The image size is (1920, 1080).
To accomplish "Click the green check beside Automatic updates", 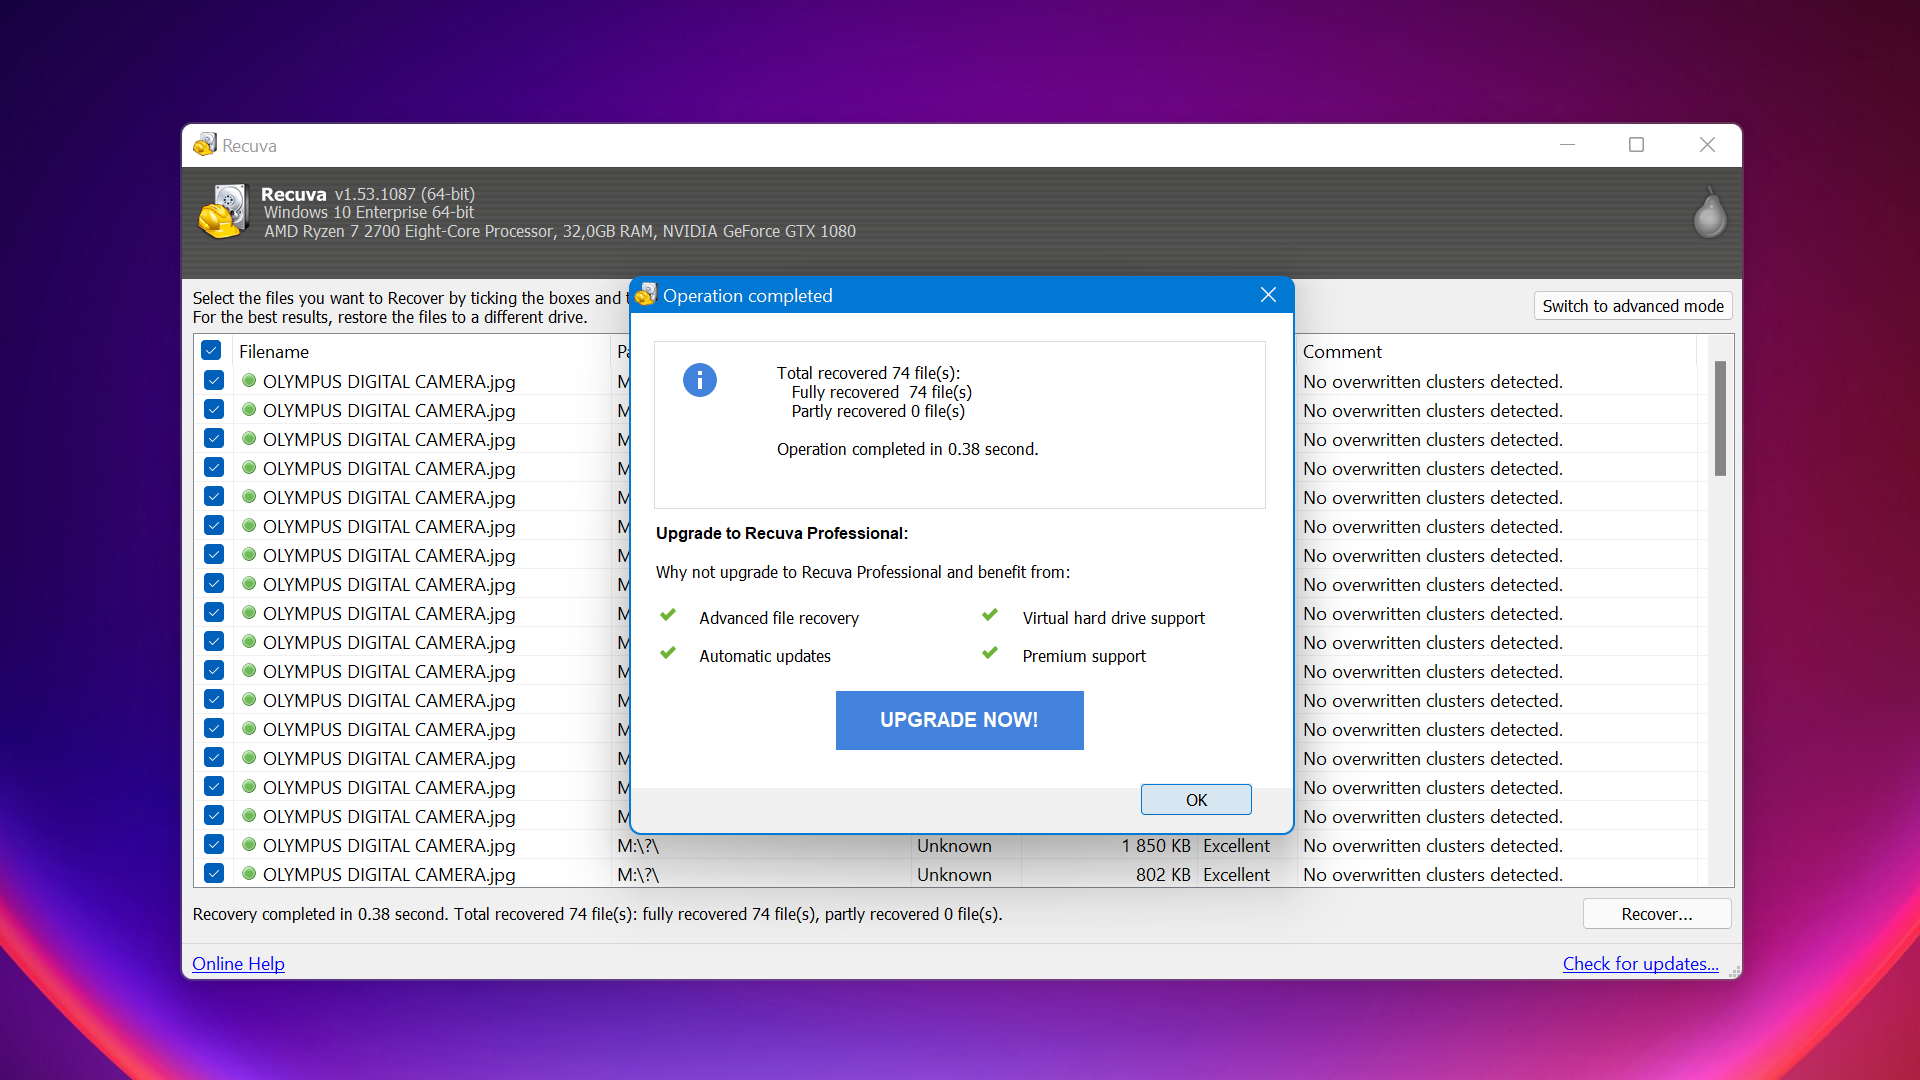I will pyautogui.click(x=668, y=654).
